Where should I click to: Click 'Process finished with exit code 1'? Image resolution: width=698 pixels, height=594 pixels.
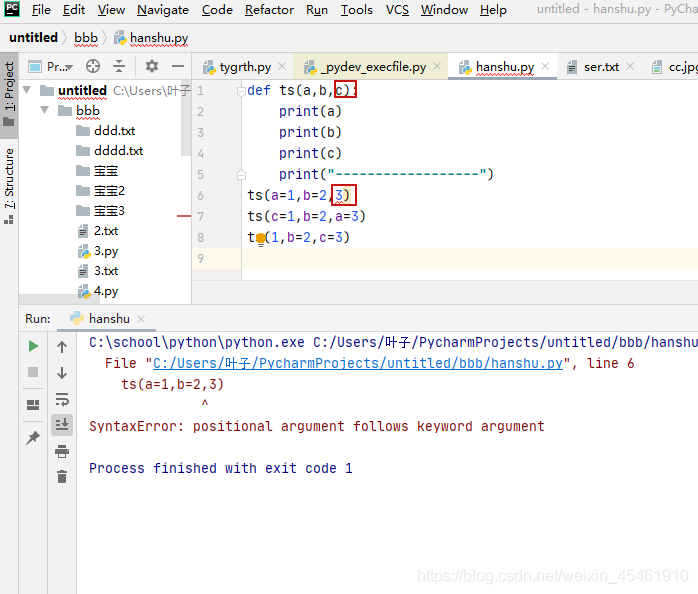click(x=221, y=468)
